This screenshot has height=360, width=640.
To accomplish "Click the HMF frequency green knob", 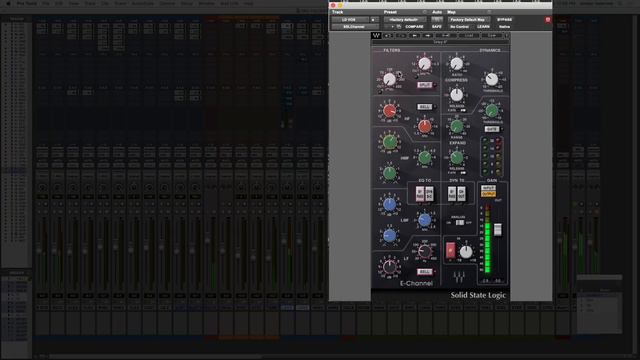I will (x=424, y=157).
